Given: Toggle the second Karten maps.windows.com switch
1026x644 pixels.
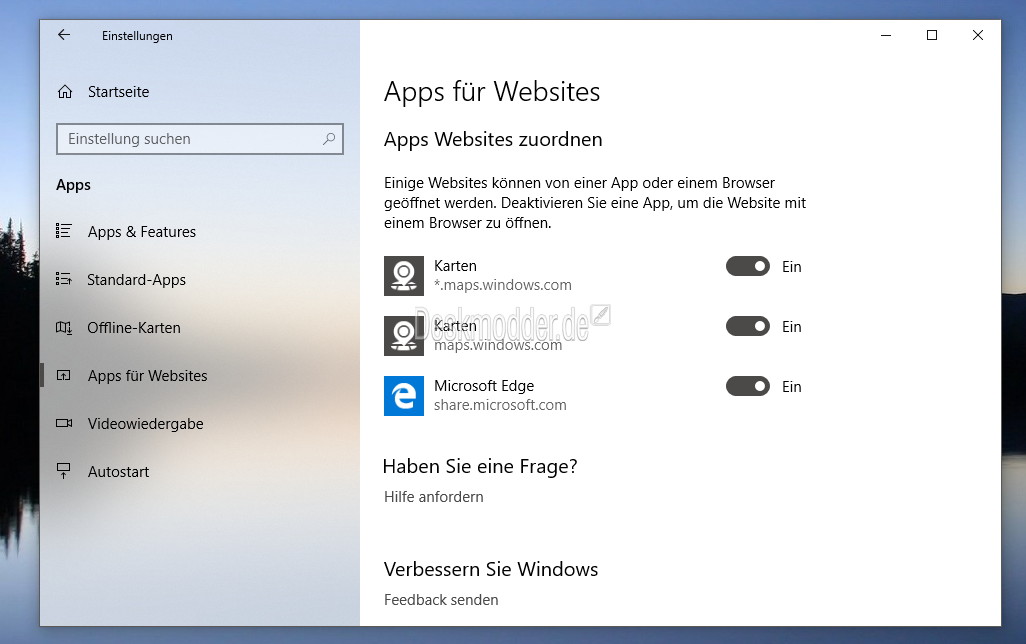Looking at the screenshot, I should (748, 326).
